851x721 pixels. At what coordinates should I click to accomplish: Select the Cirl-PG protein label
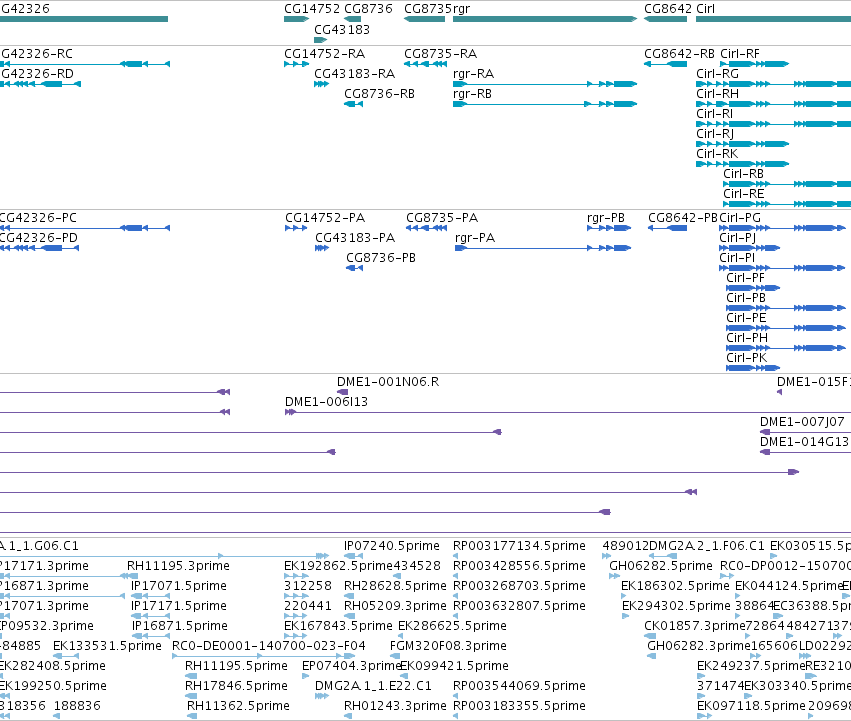coord(740,218)
